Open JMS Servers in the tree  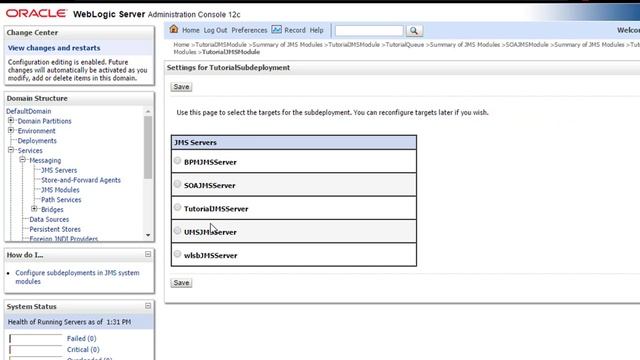click(x=59, y=170)
